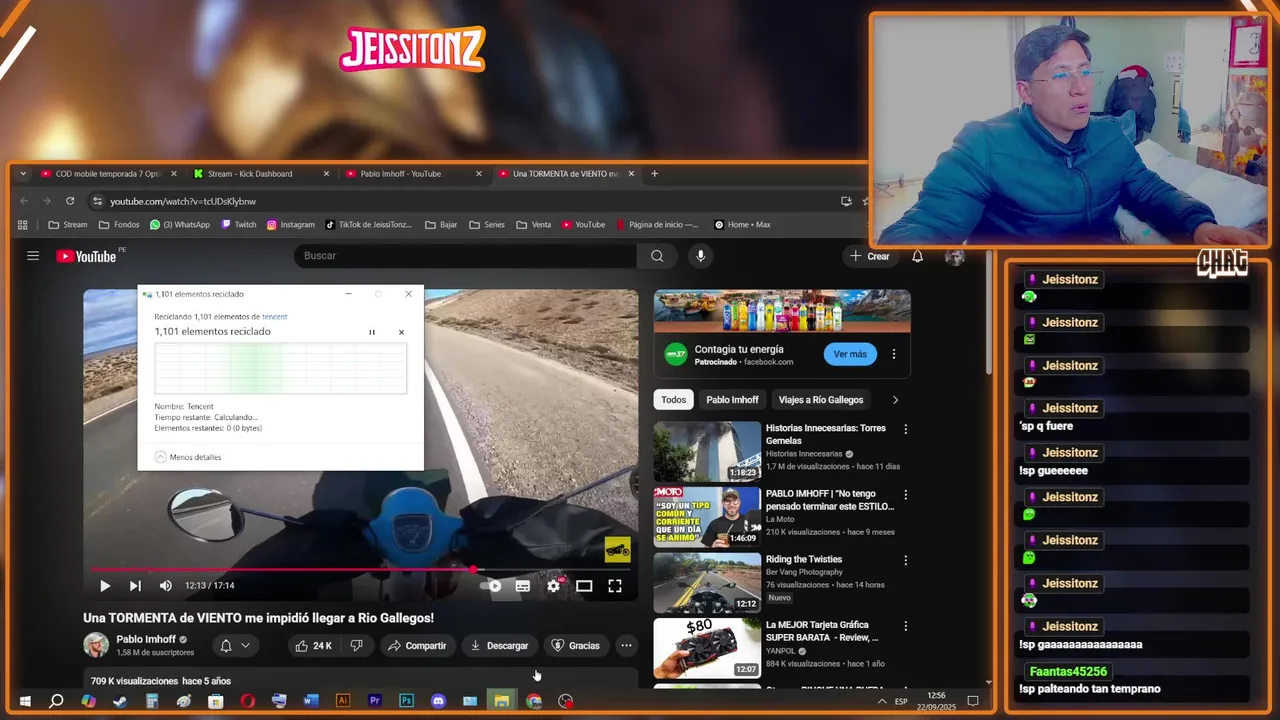Play the YouTube video

(x=104, y=586)
